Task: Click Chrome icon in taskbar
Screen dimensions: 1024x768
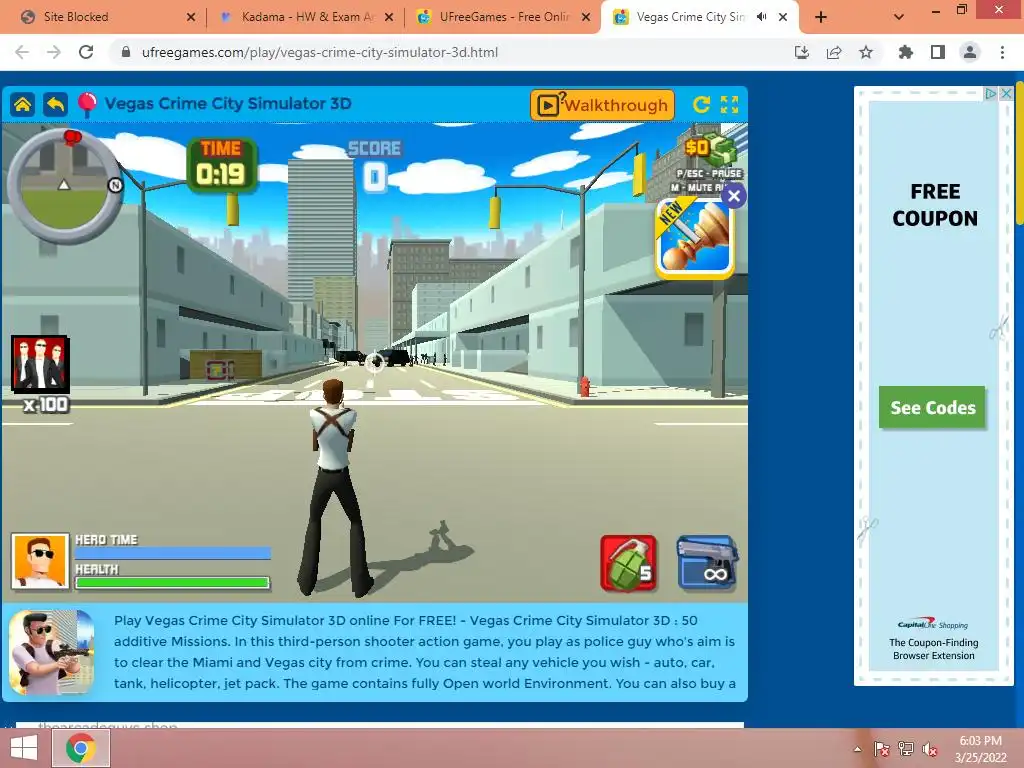Action: pyautogui.click(x=81, y=748)
